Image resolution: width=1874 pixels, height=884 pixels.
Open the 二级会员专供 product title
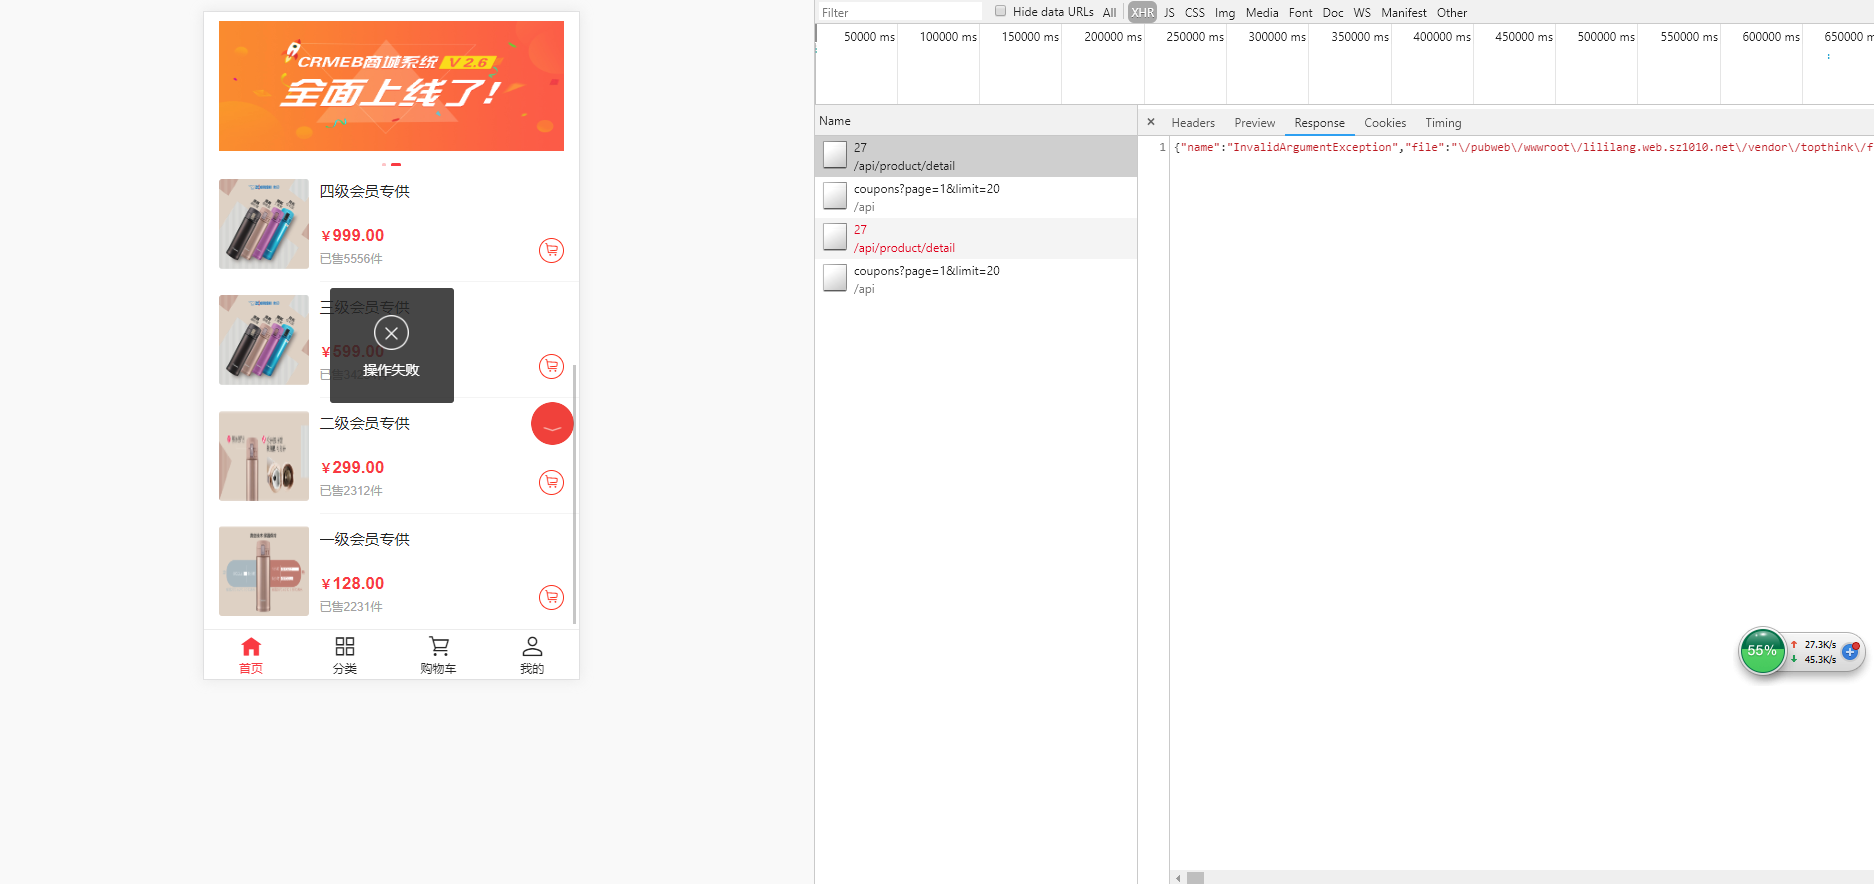(365, 423)
